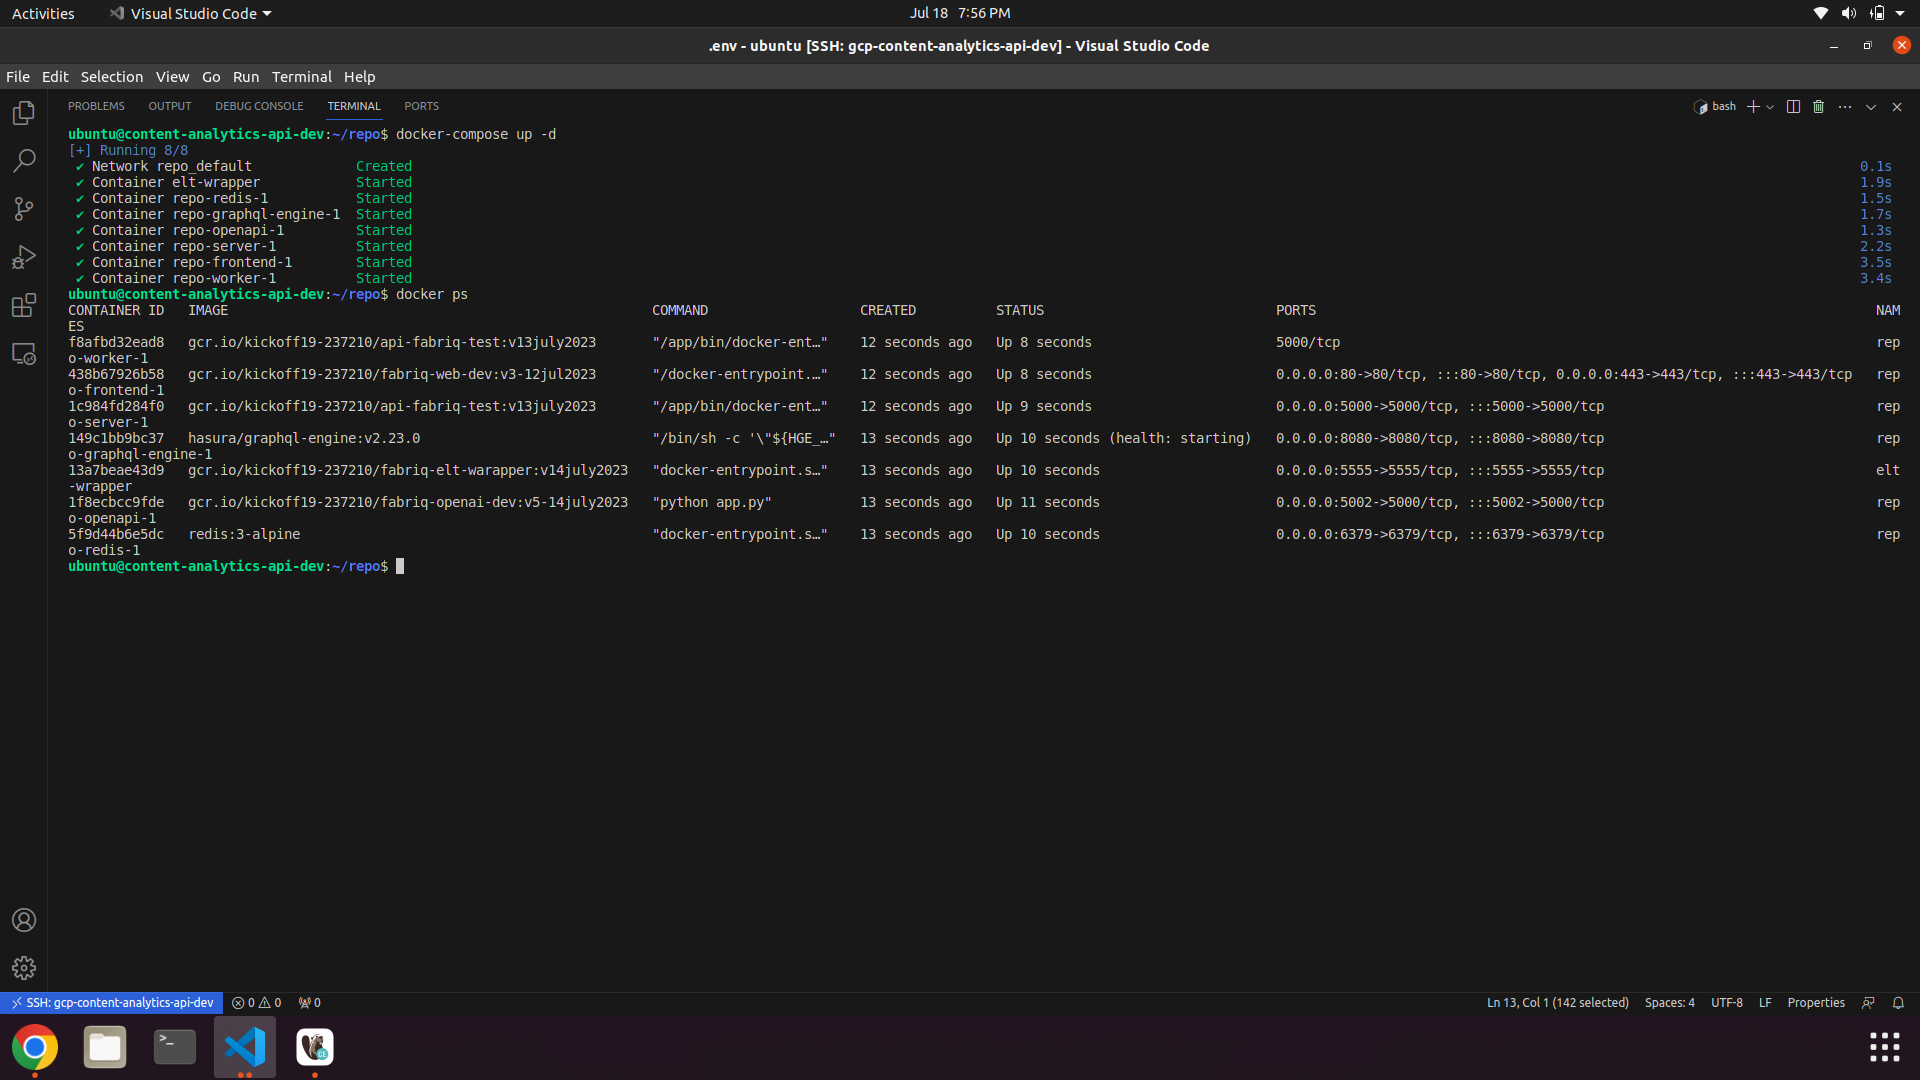Open Terminal app from the dock
The width and height of the screenshot is (1920, 1080).
pos(175,1047)
